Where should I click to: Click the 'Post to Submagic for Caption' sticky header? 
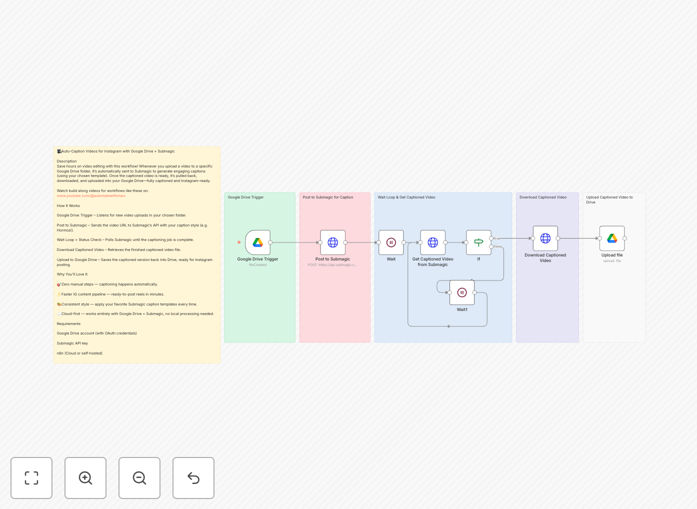pyautogui.click(x=328, y=197)
